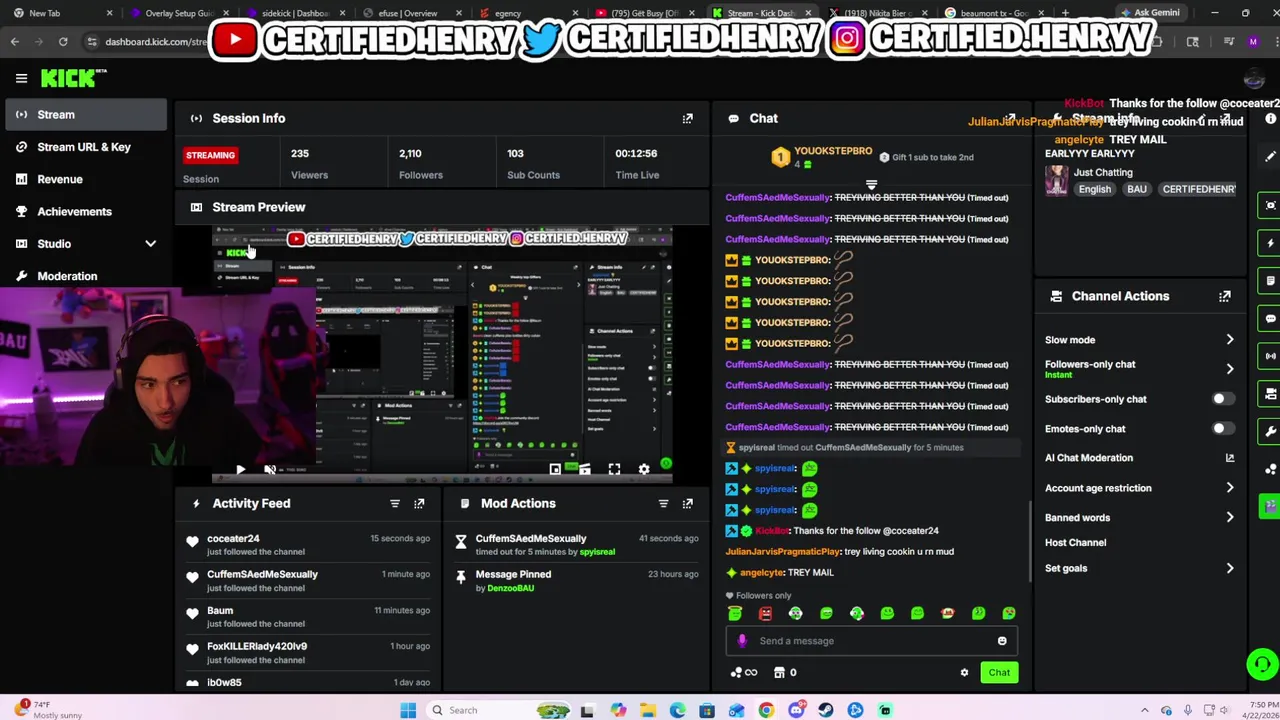The width and height of the screenshot is (1280, 720).
Task: Go to the Revenue section
Action: (85, 179)
